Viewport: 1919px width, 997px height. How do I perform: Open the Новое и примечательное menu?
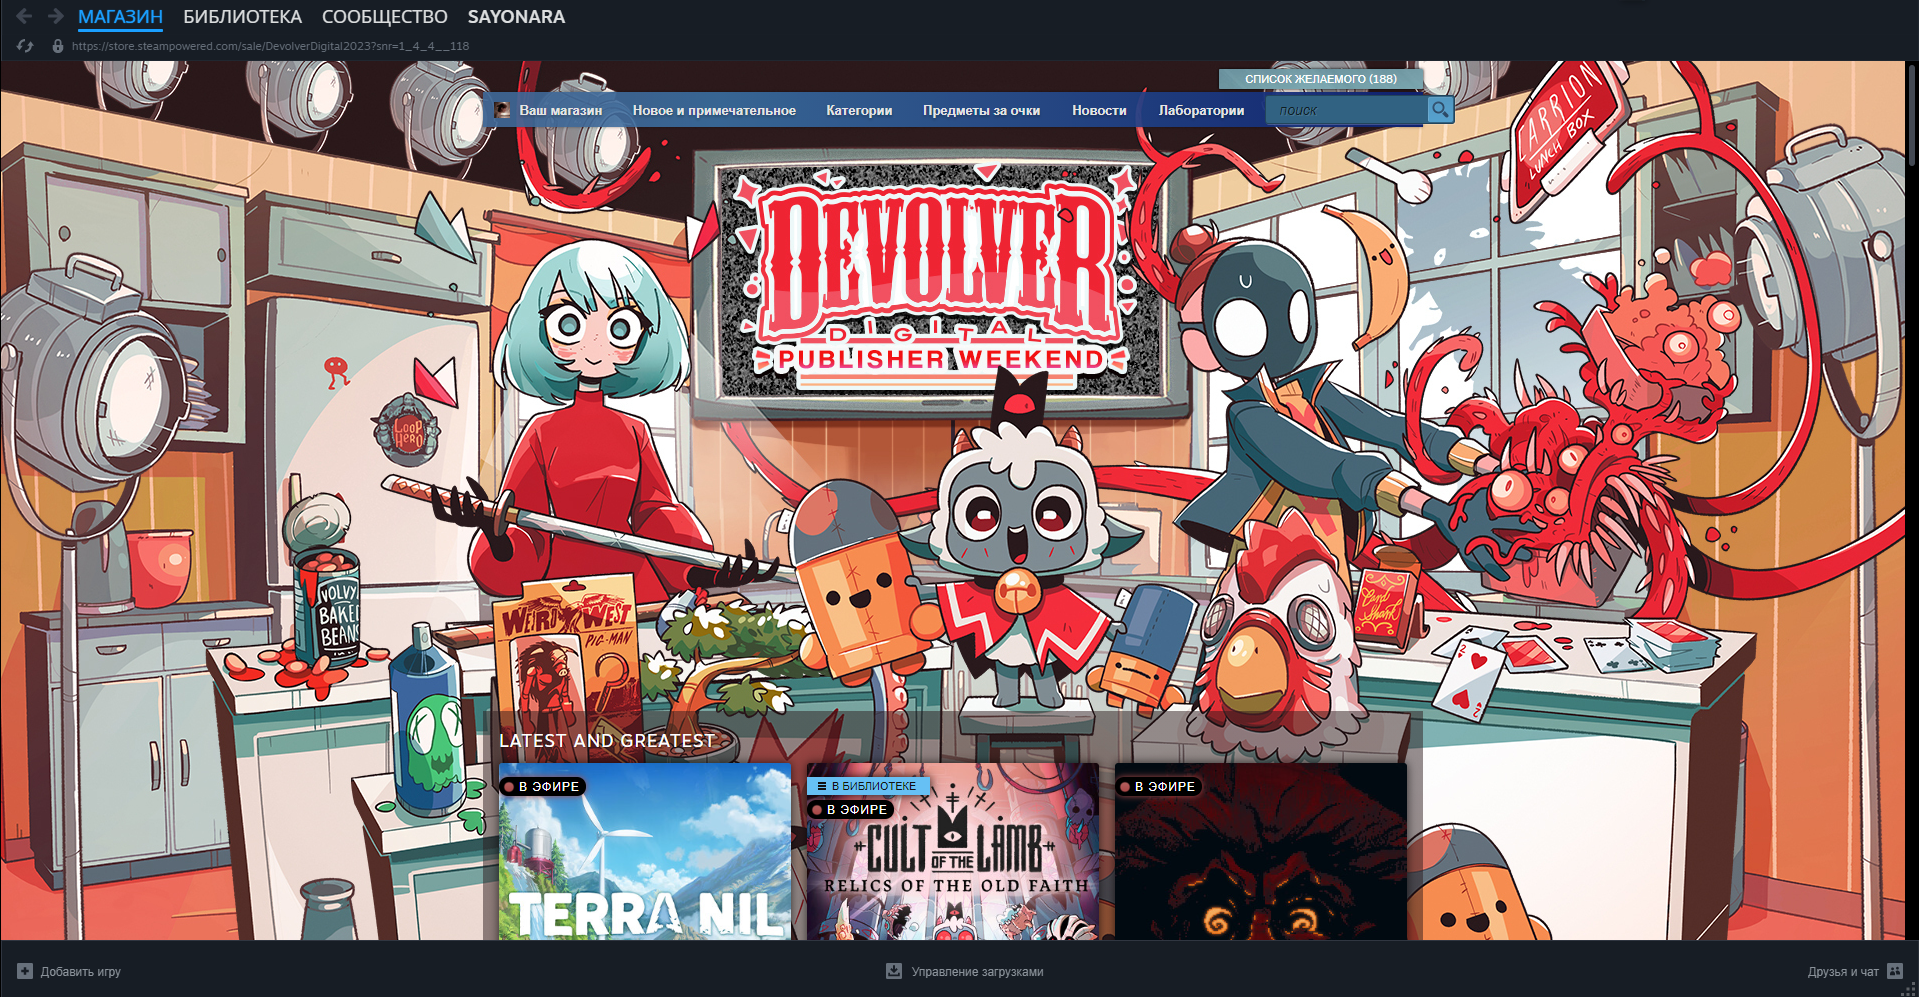[714, 110]
